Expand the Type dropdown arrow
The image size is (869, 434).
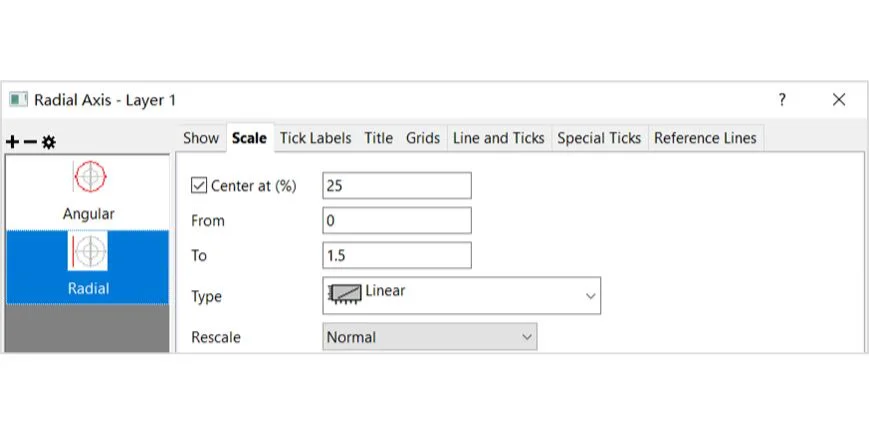[591, 296]
